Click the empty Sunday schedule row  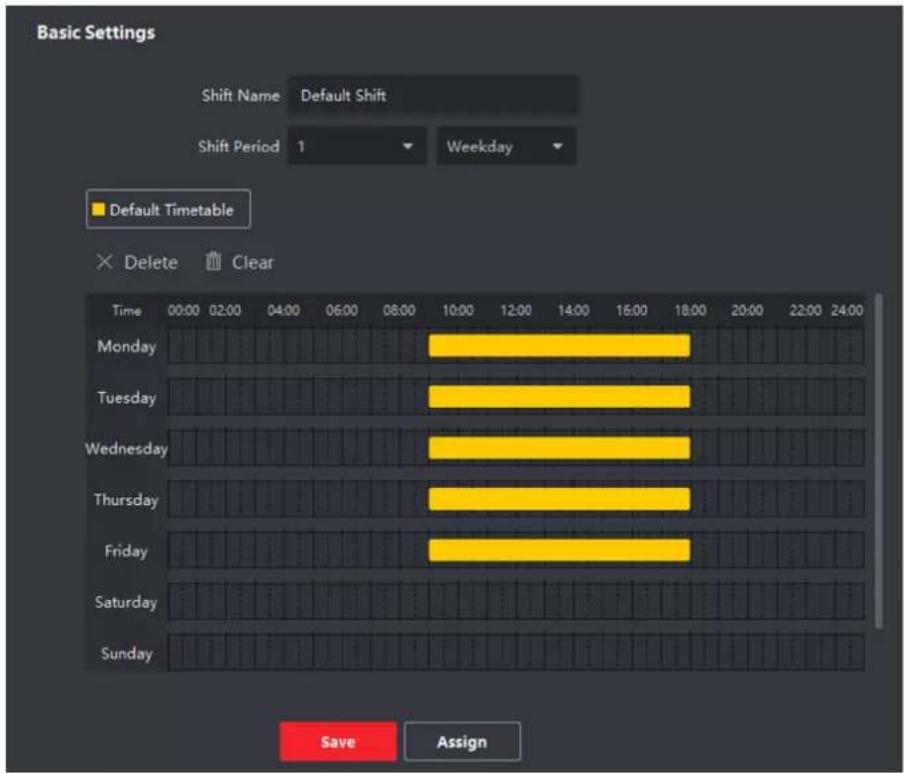click(x=516, y=652)
